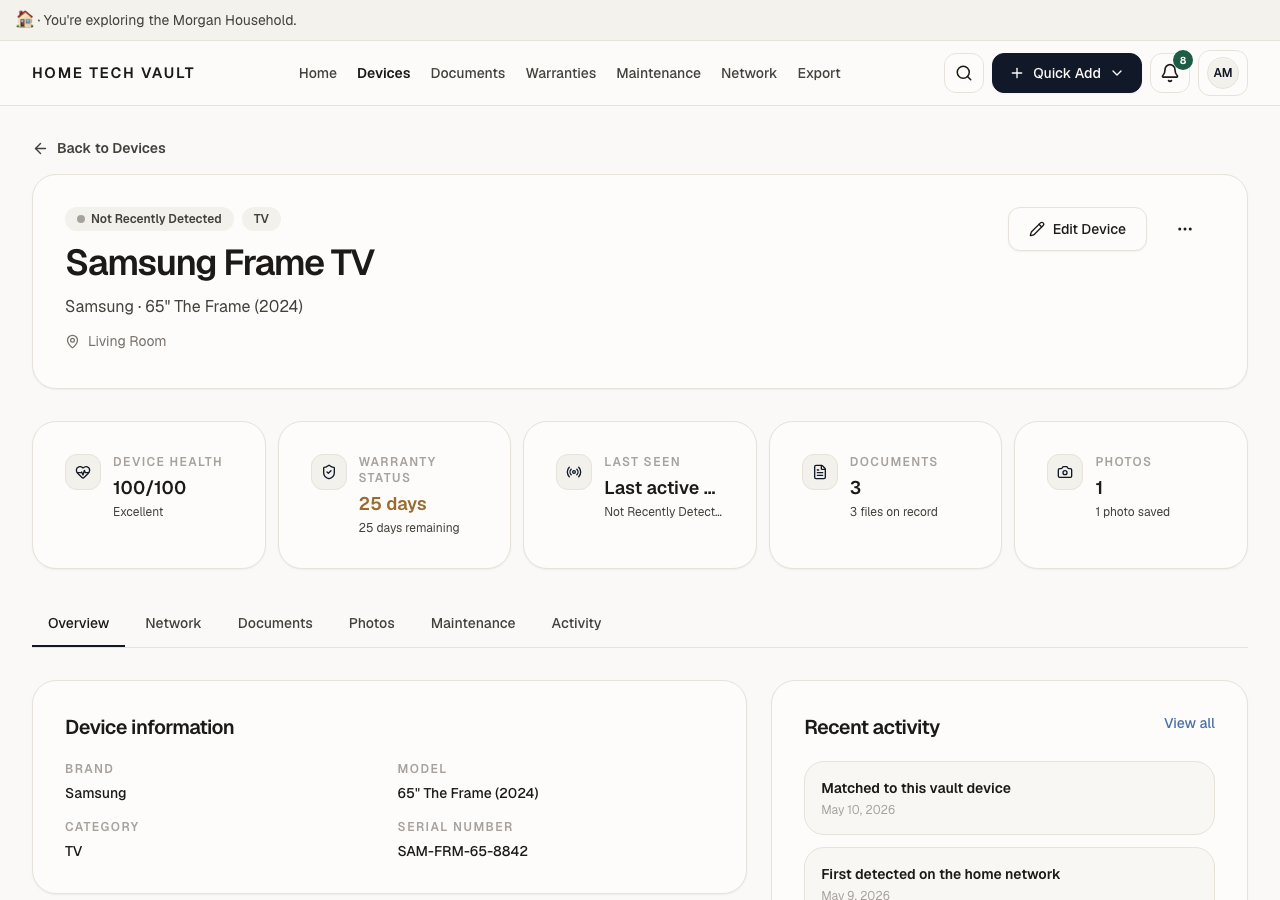Click the serial number SAM-FRM-65-8842
The width and height of the screenshot is (1280, 900).
(462, 851)
